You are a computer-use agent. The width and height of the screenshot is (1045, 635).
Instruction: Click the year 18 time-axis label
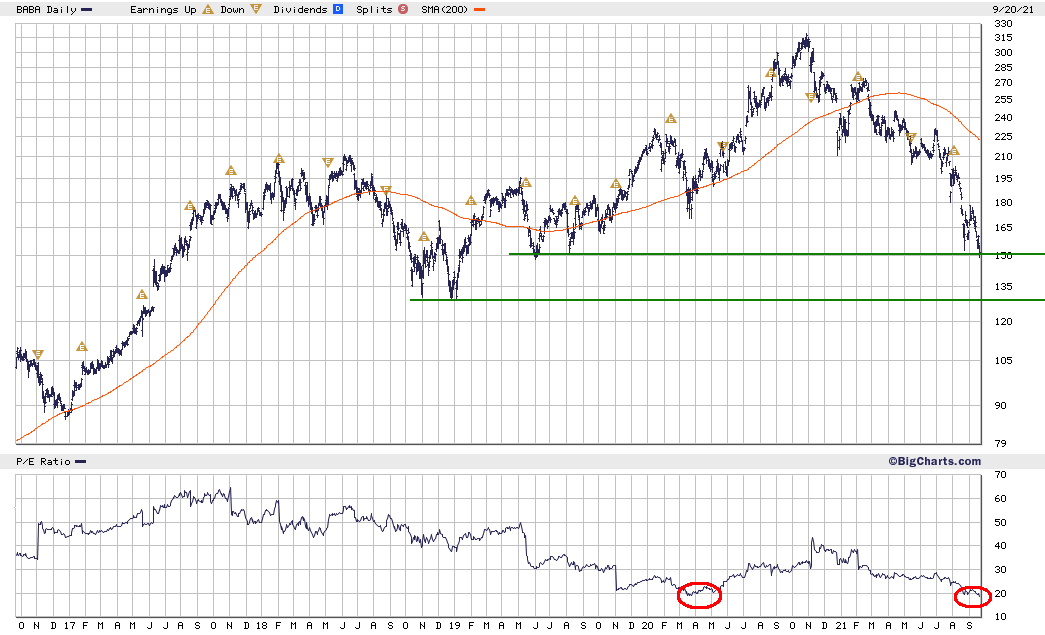[x=261, y=626]
